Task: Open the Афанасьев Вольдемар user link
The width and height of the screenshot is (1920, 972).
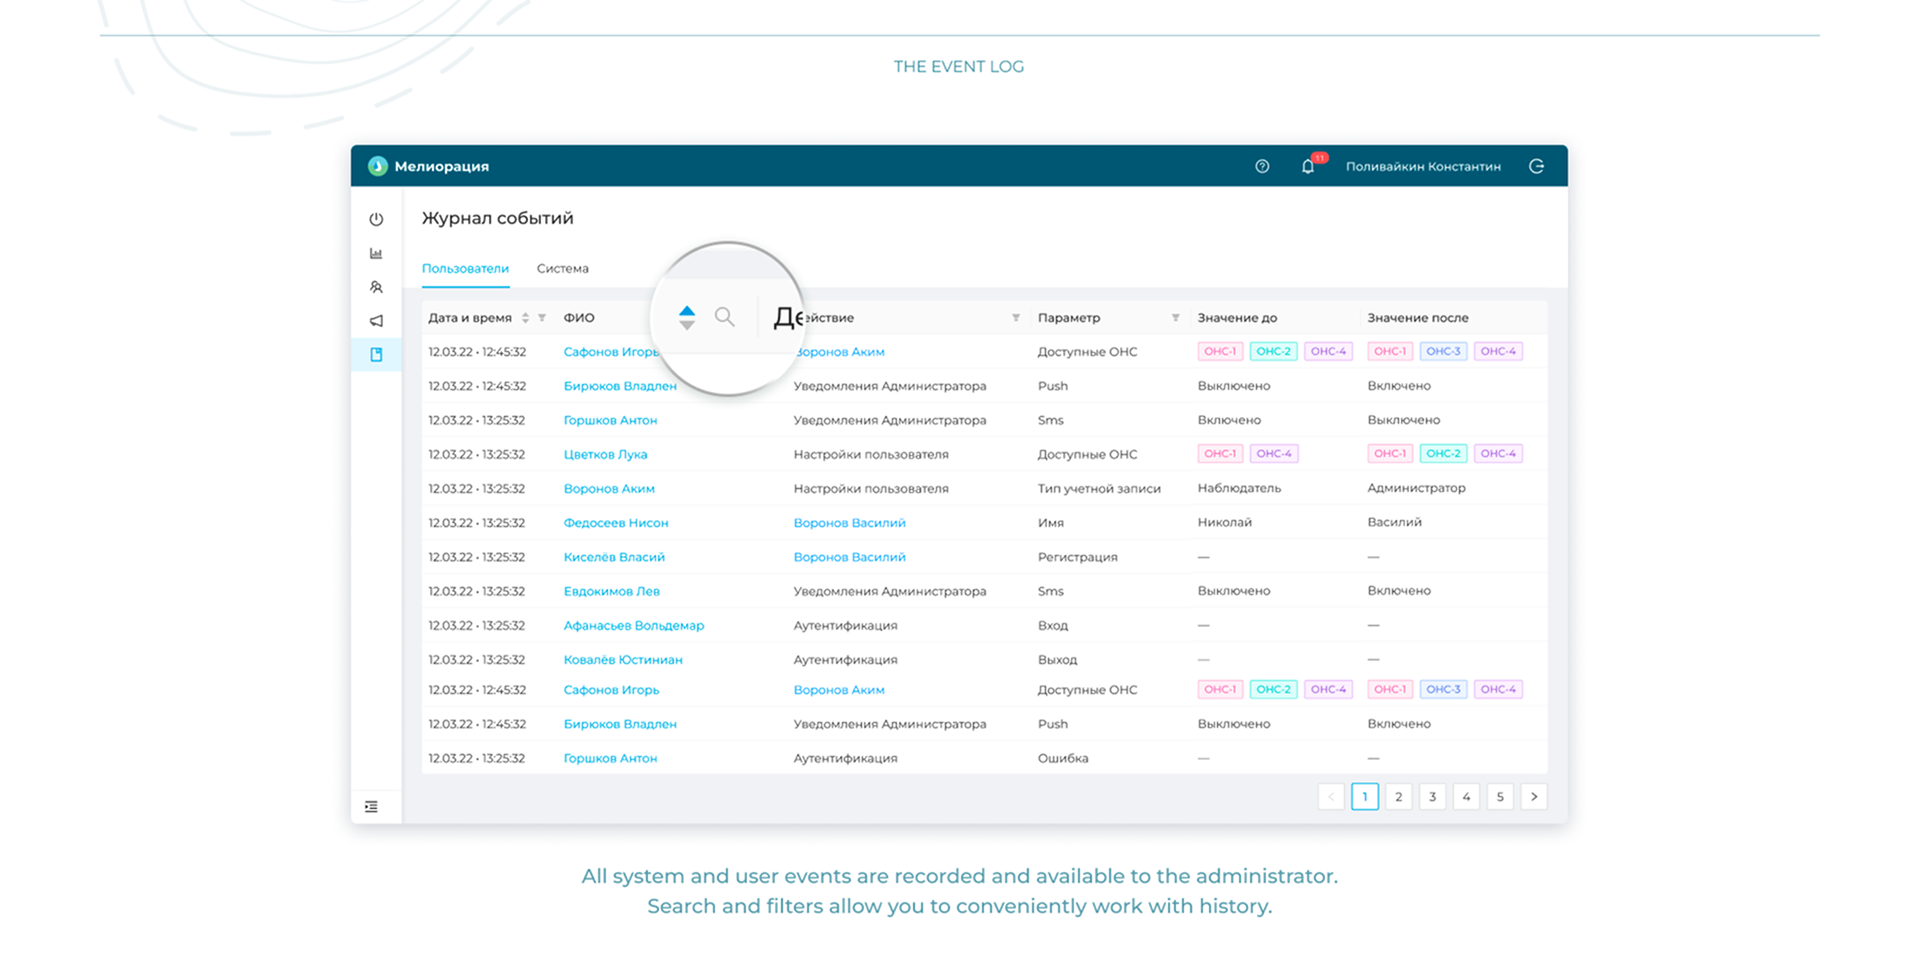Action: click(x=633, y=625)
